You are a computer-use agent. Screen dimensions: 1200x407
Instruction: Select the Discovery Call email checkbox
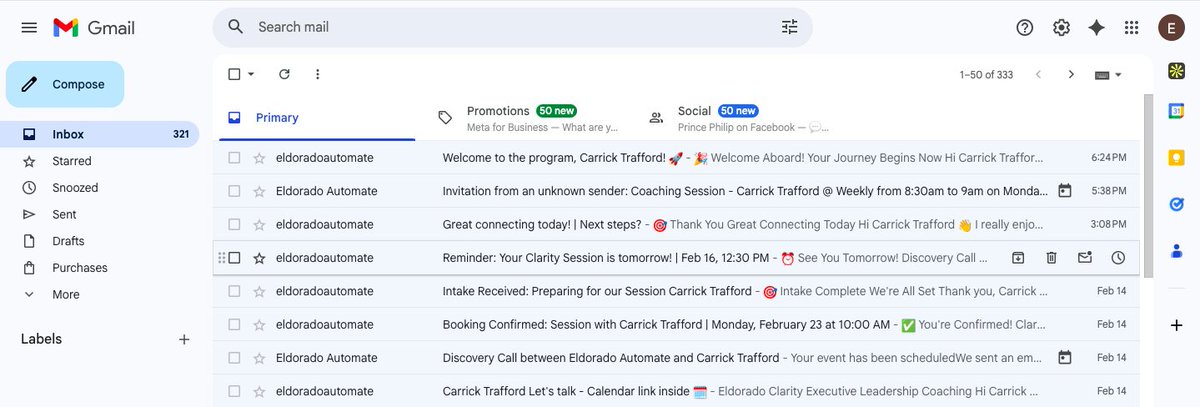click(234, 358)
